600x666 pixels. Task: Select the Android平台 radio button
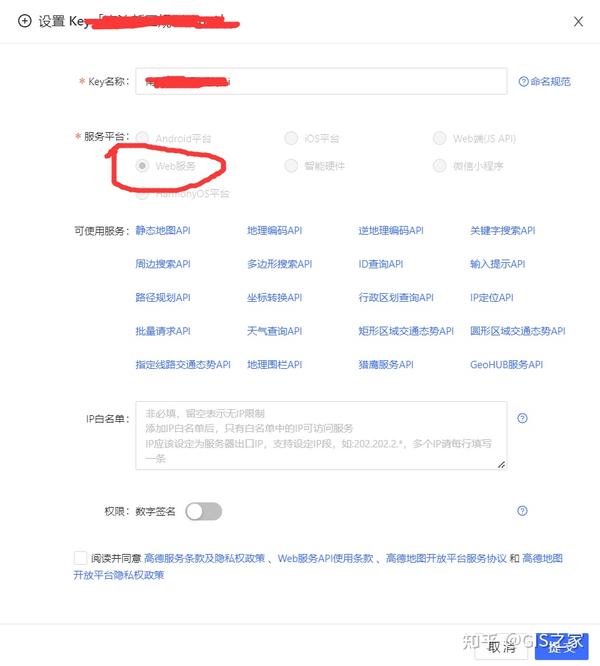tap(142, 138)
